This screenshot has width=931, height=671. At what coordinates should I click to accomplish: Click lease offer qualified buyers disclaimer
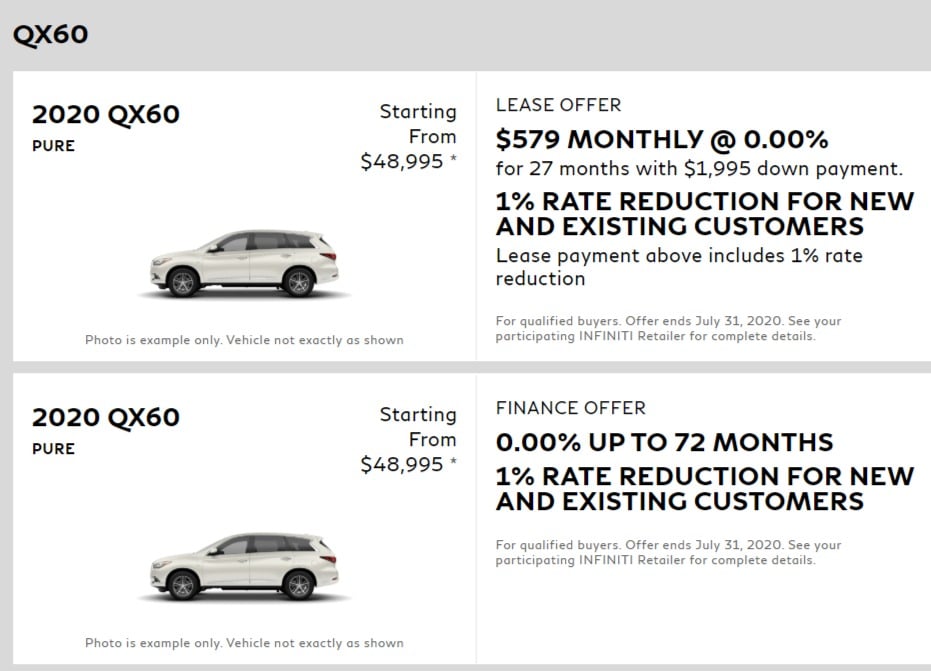pos(669,328)
